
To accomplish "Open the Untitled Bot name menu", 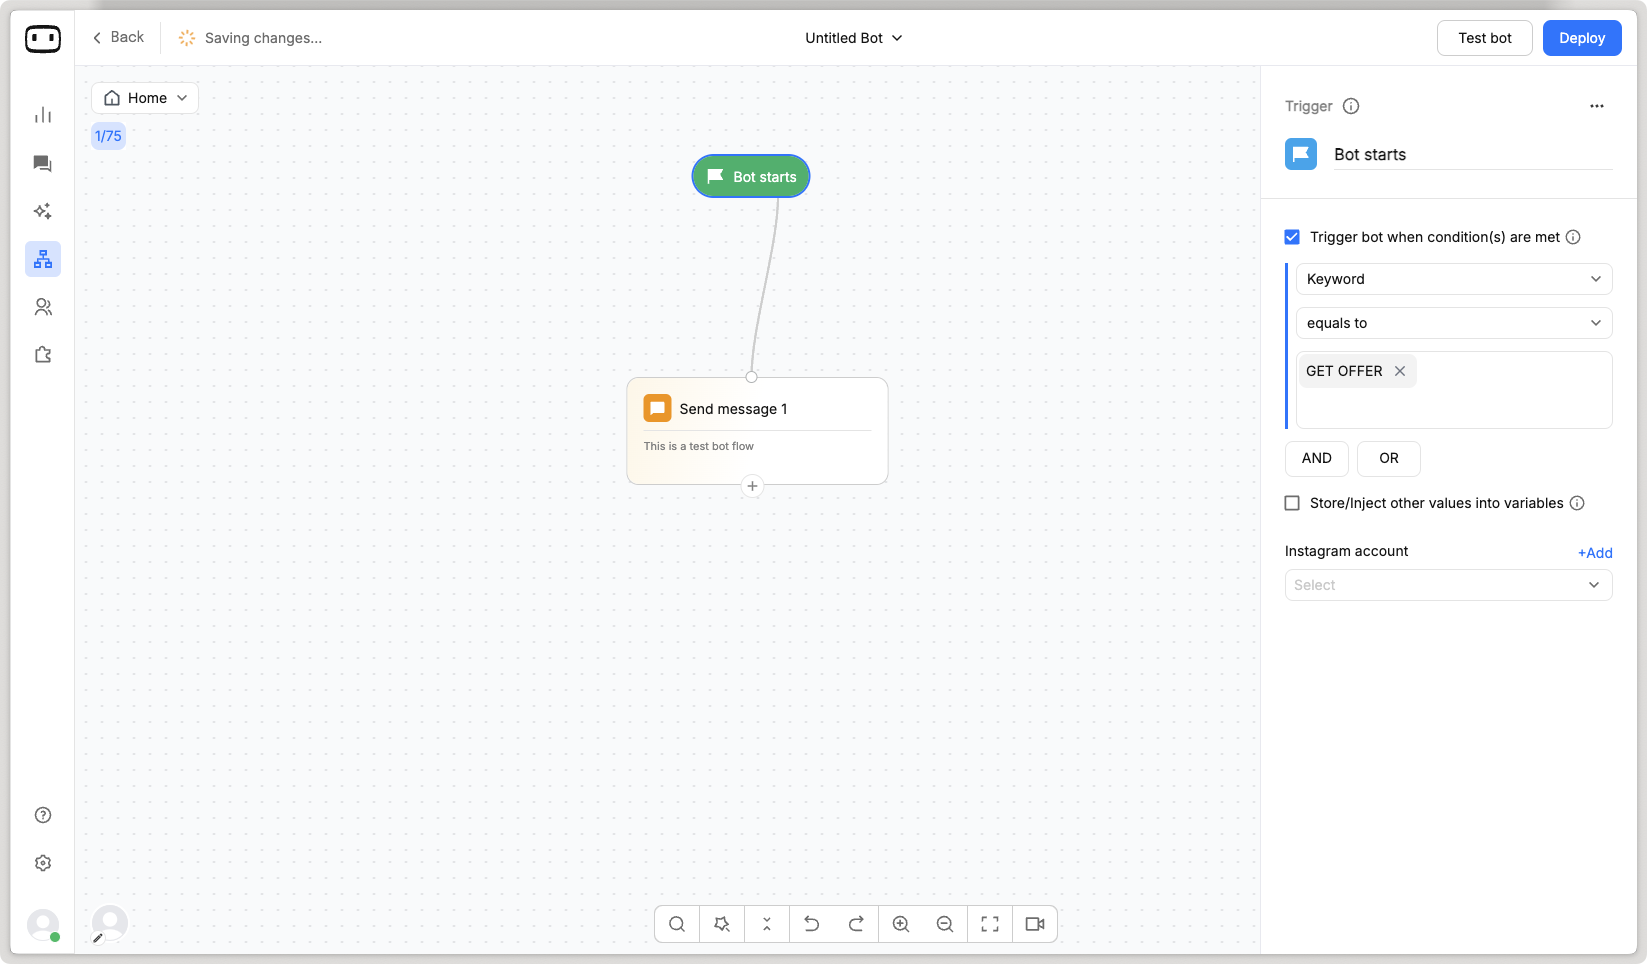I will 853,38.
